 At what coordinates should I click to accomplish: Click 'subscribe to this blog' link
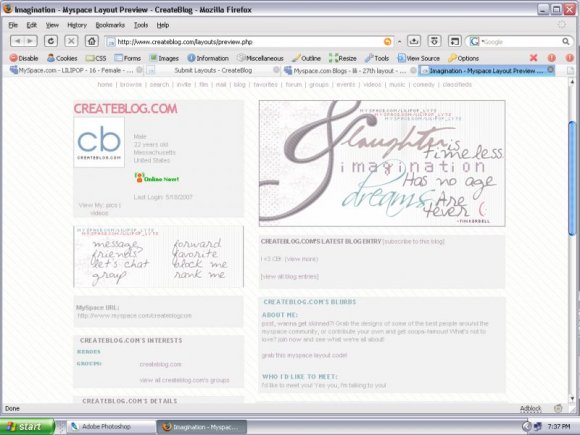click(414, 241)
